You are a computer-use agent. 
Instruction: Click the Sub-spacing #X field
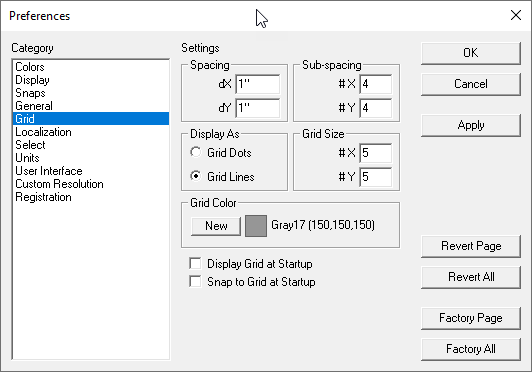(376, 84)
